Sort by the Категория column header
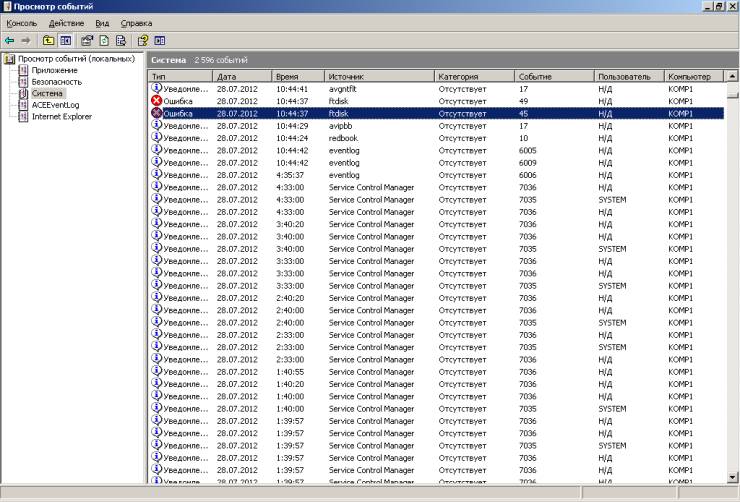 pyautogui.click(x=474, y=76)
